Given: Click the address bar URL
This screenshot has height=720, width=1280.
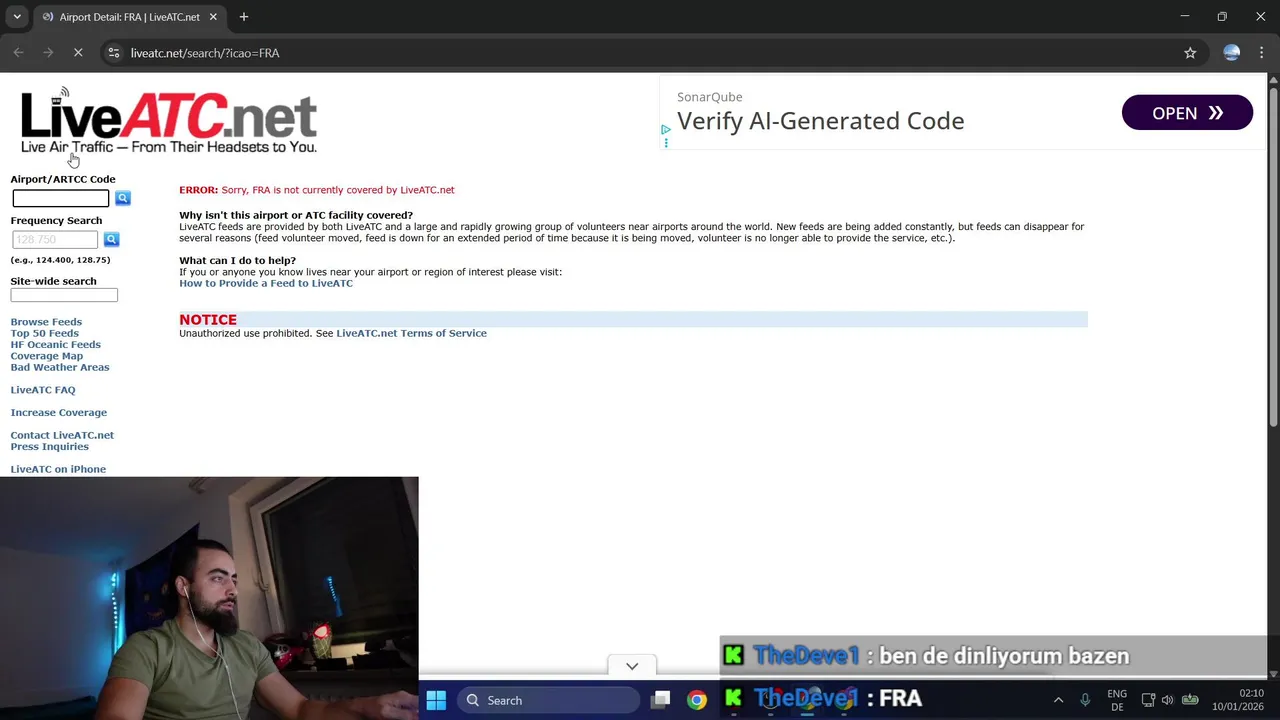Looking at the screenshot, I should coord(205,53).
